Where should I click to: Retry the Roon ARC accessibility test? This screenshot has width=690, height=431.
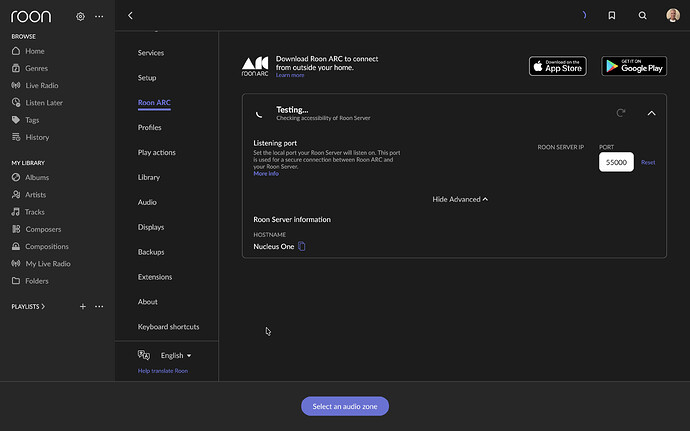(621, 113)
